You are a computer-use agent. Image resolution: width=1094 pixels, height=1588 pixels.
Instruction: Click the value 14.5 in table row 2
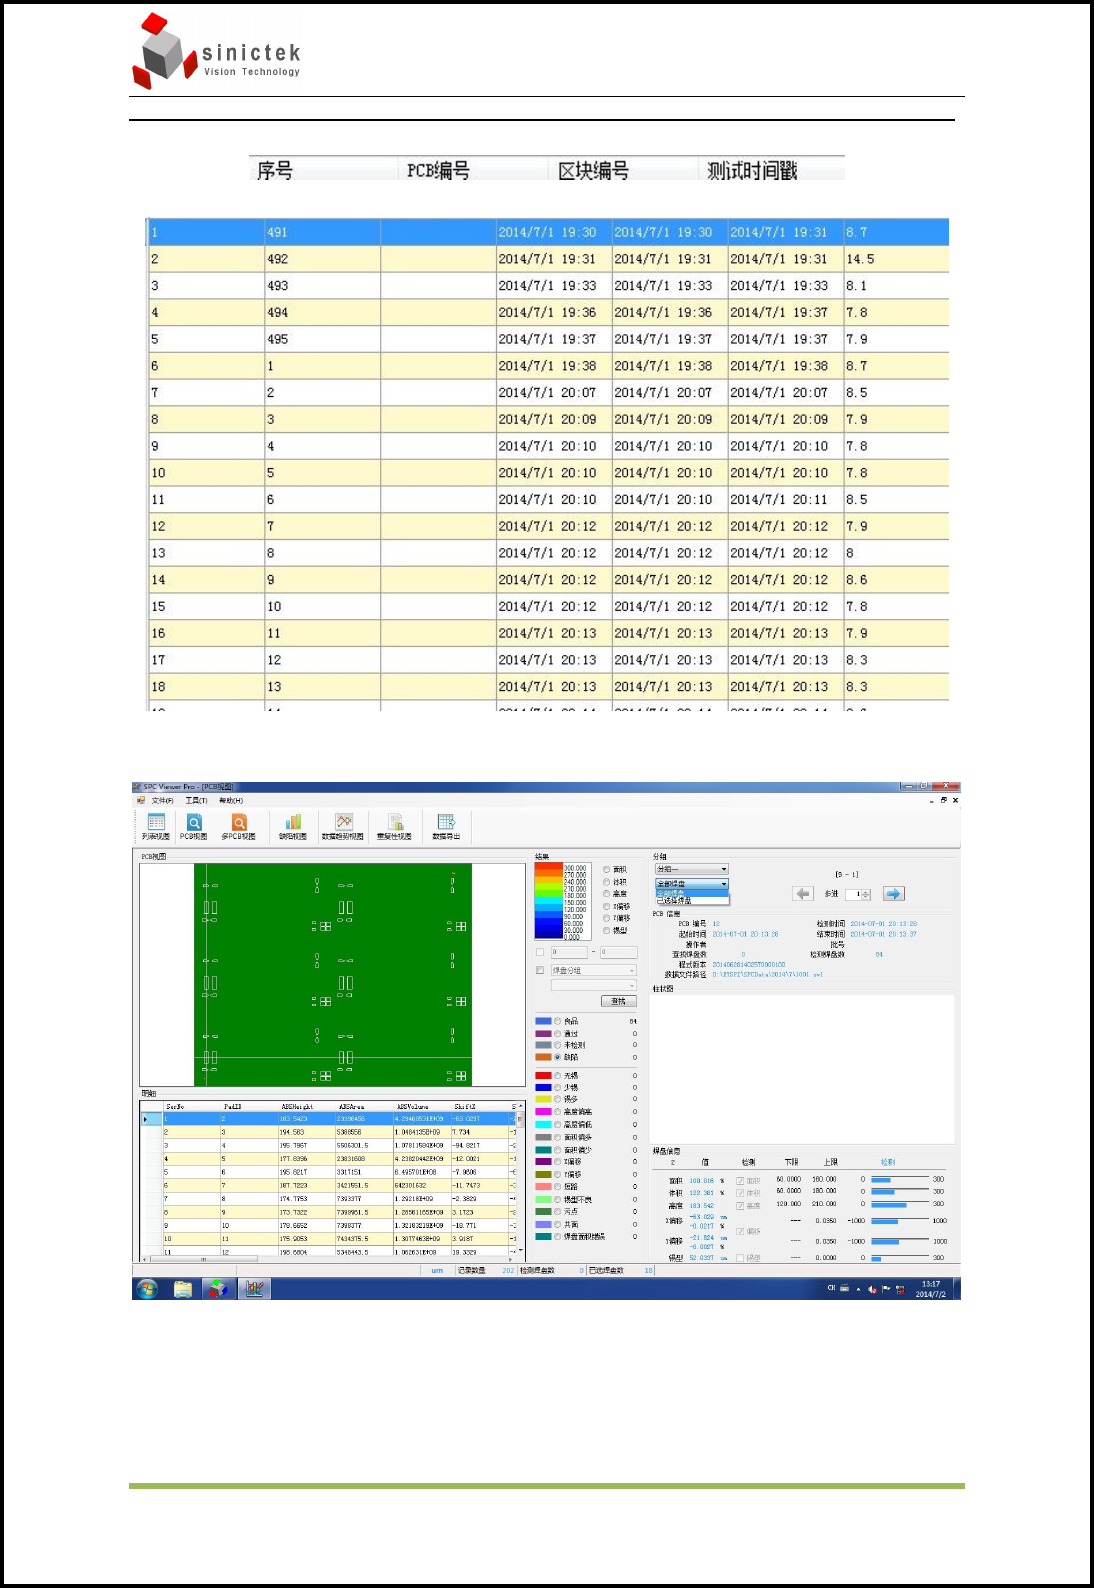pos(860,259)
